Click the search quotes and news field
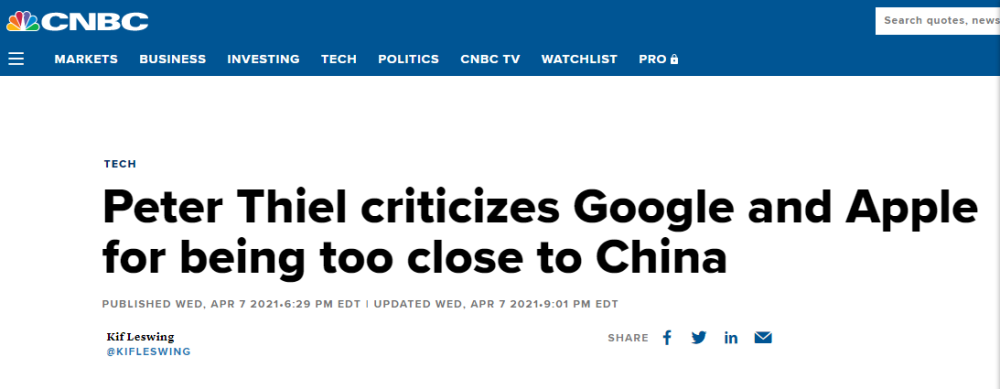The image size is (1000, 389). point(938,21)
